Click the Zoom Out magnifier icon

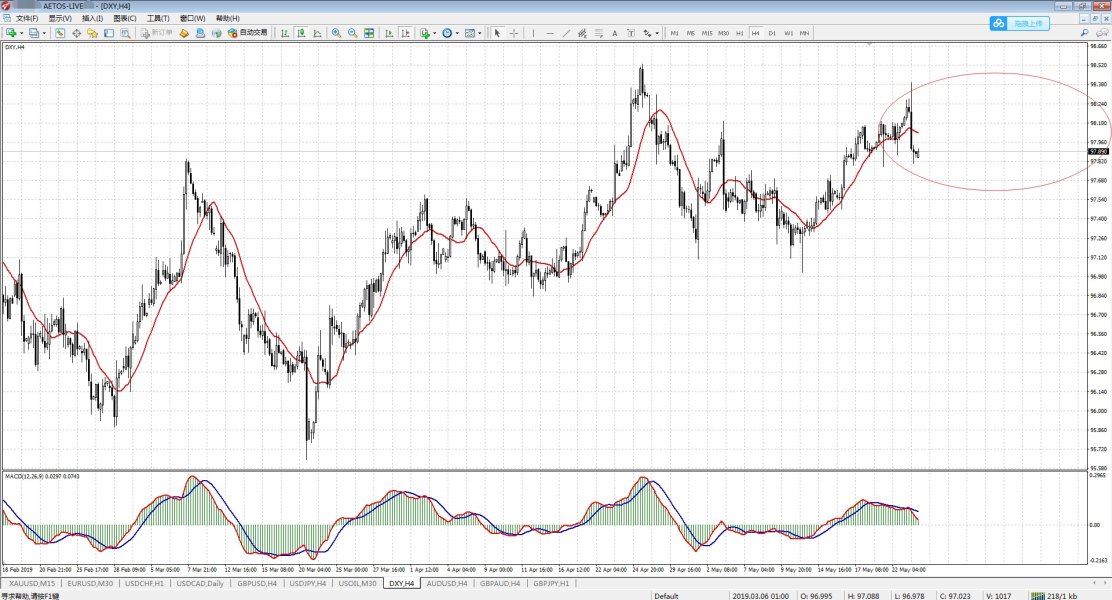point(352,33)
